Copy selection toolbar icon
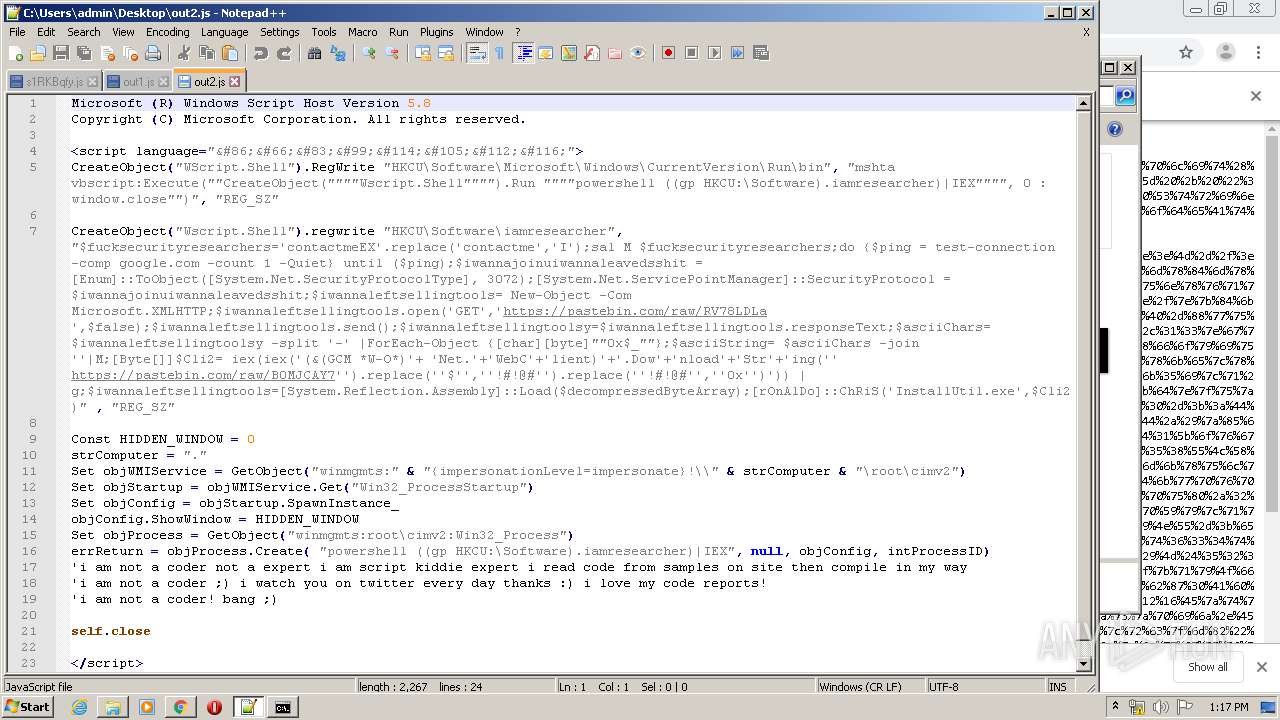1280x720 pixels. (x=207, y=53)
